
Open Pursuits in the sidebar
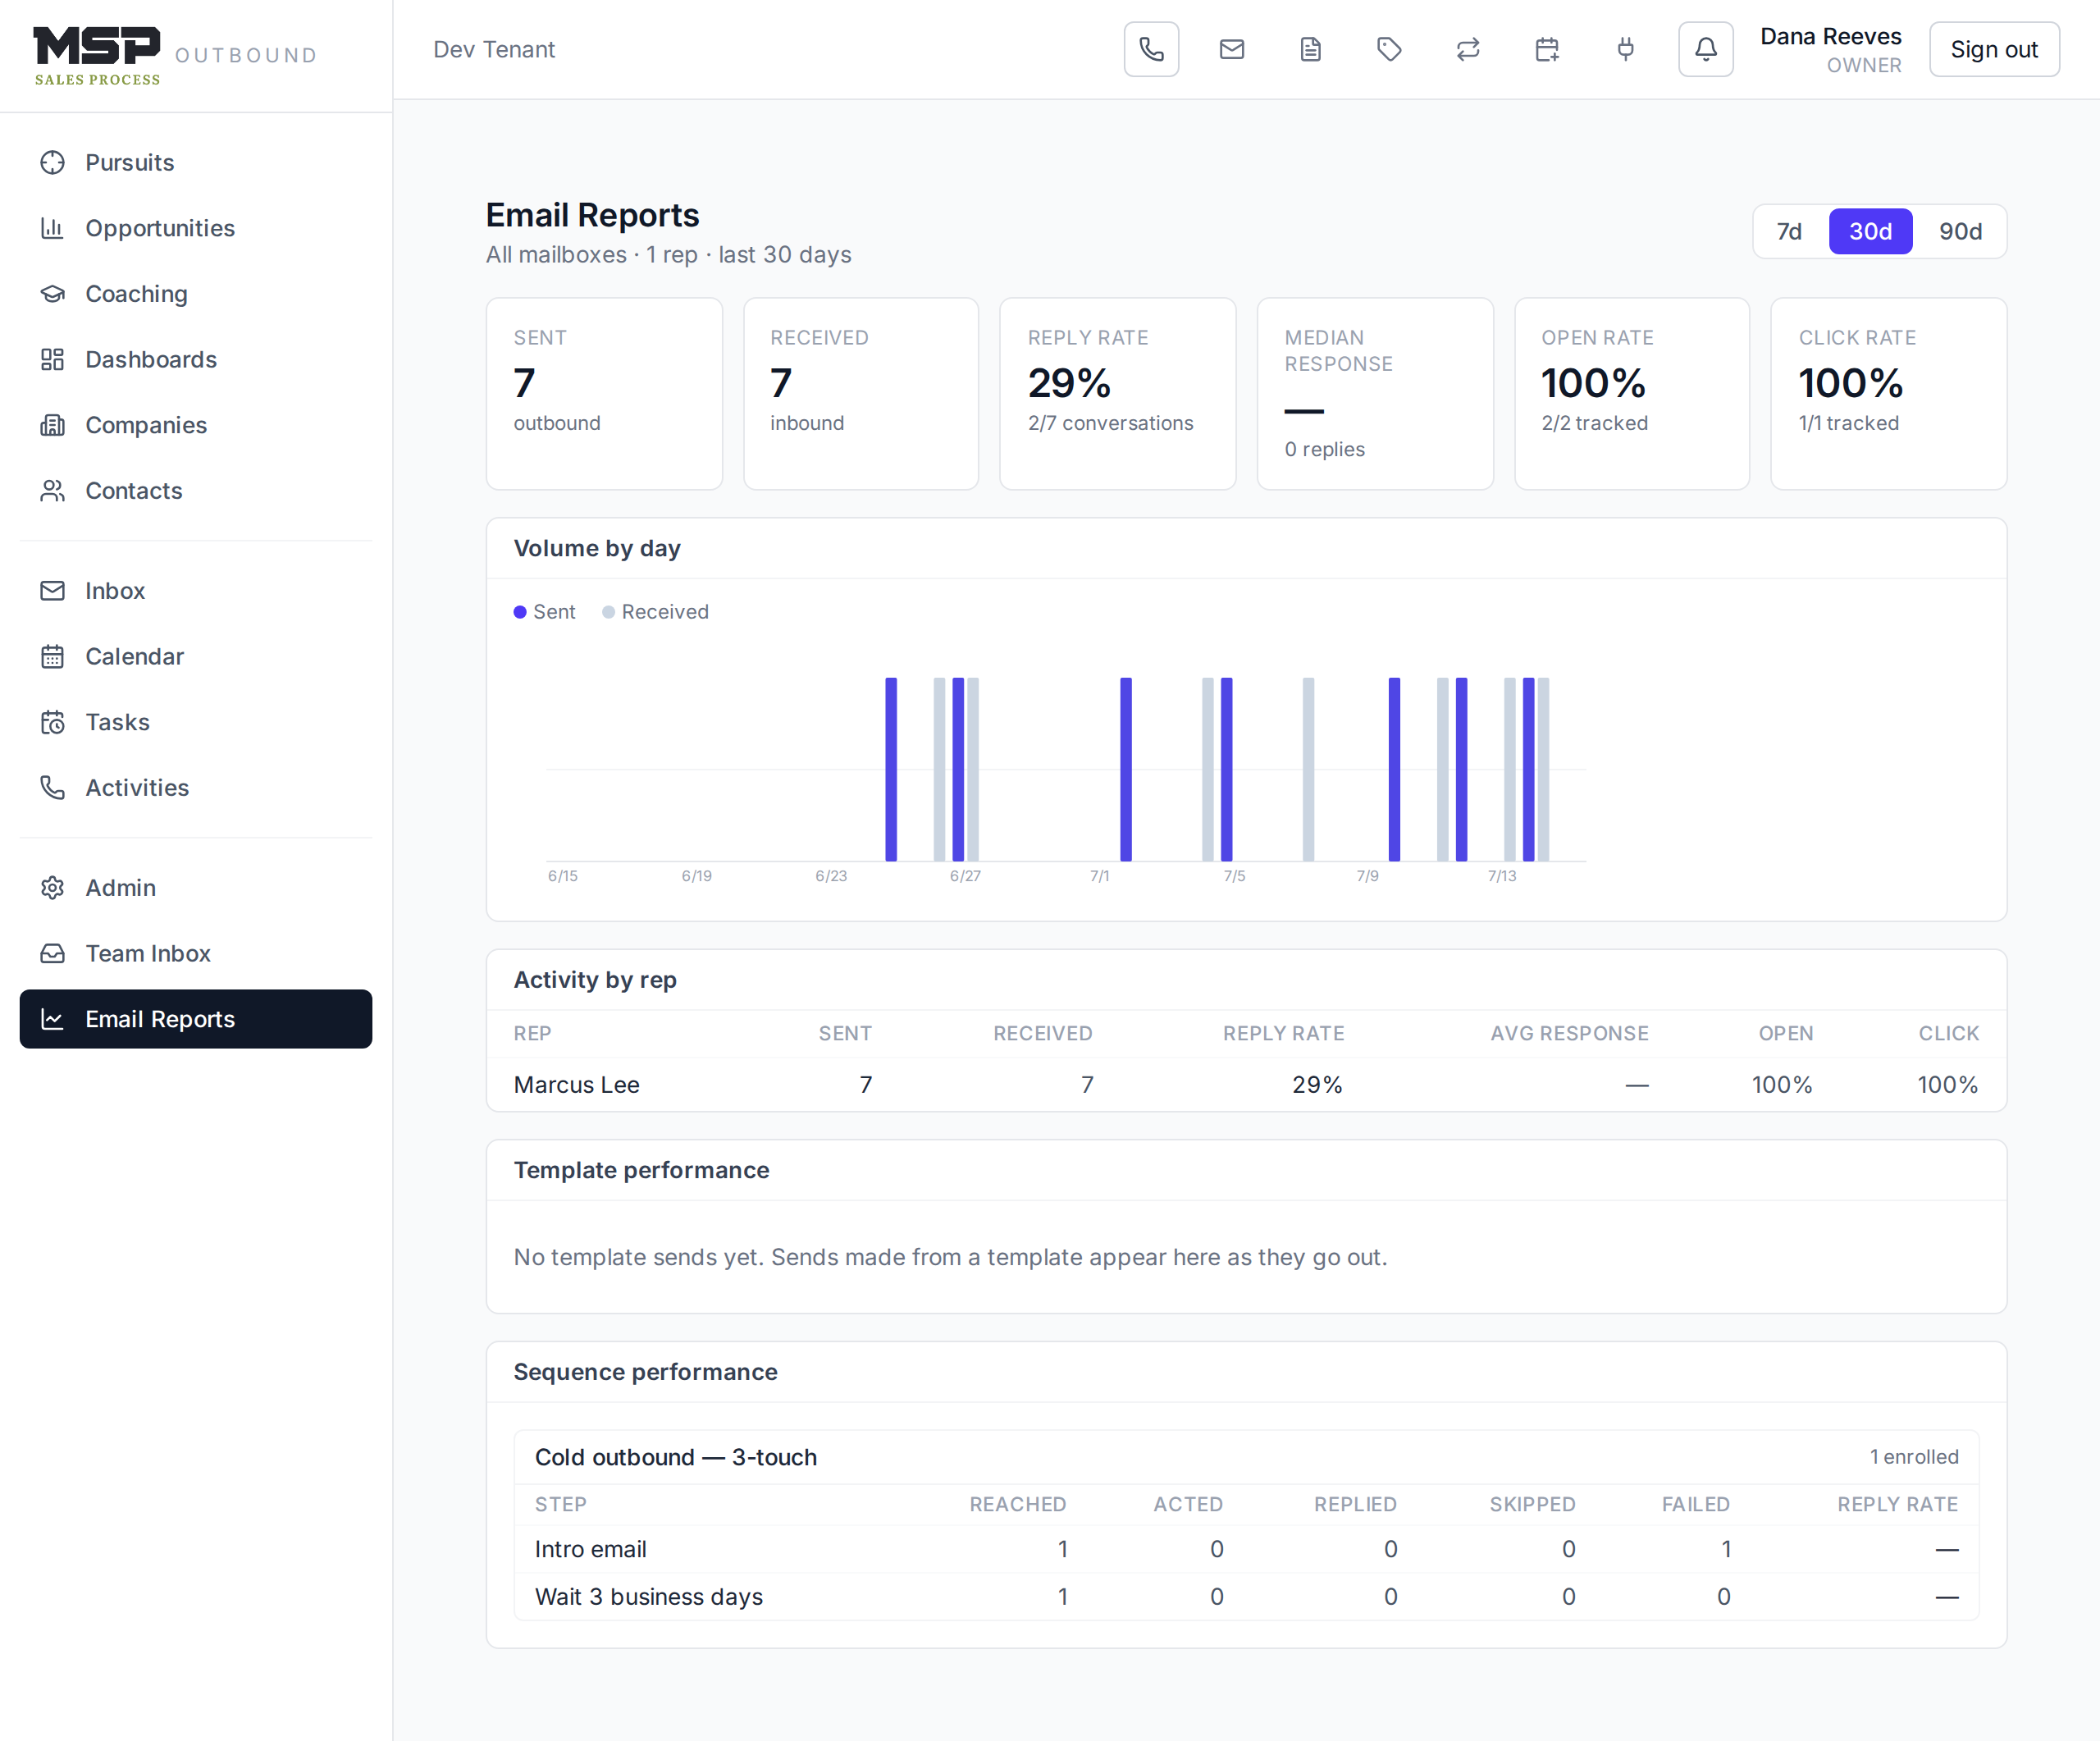point(196,162)
